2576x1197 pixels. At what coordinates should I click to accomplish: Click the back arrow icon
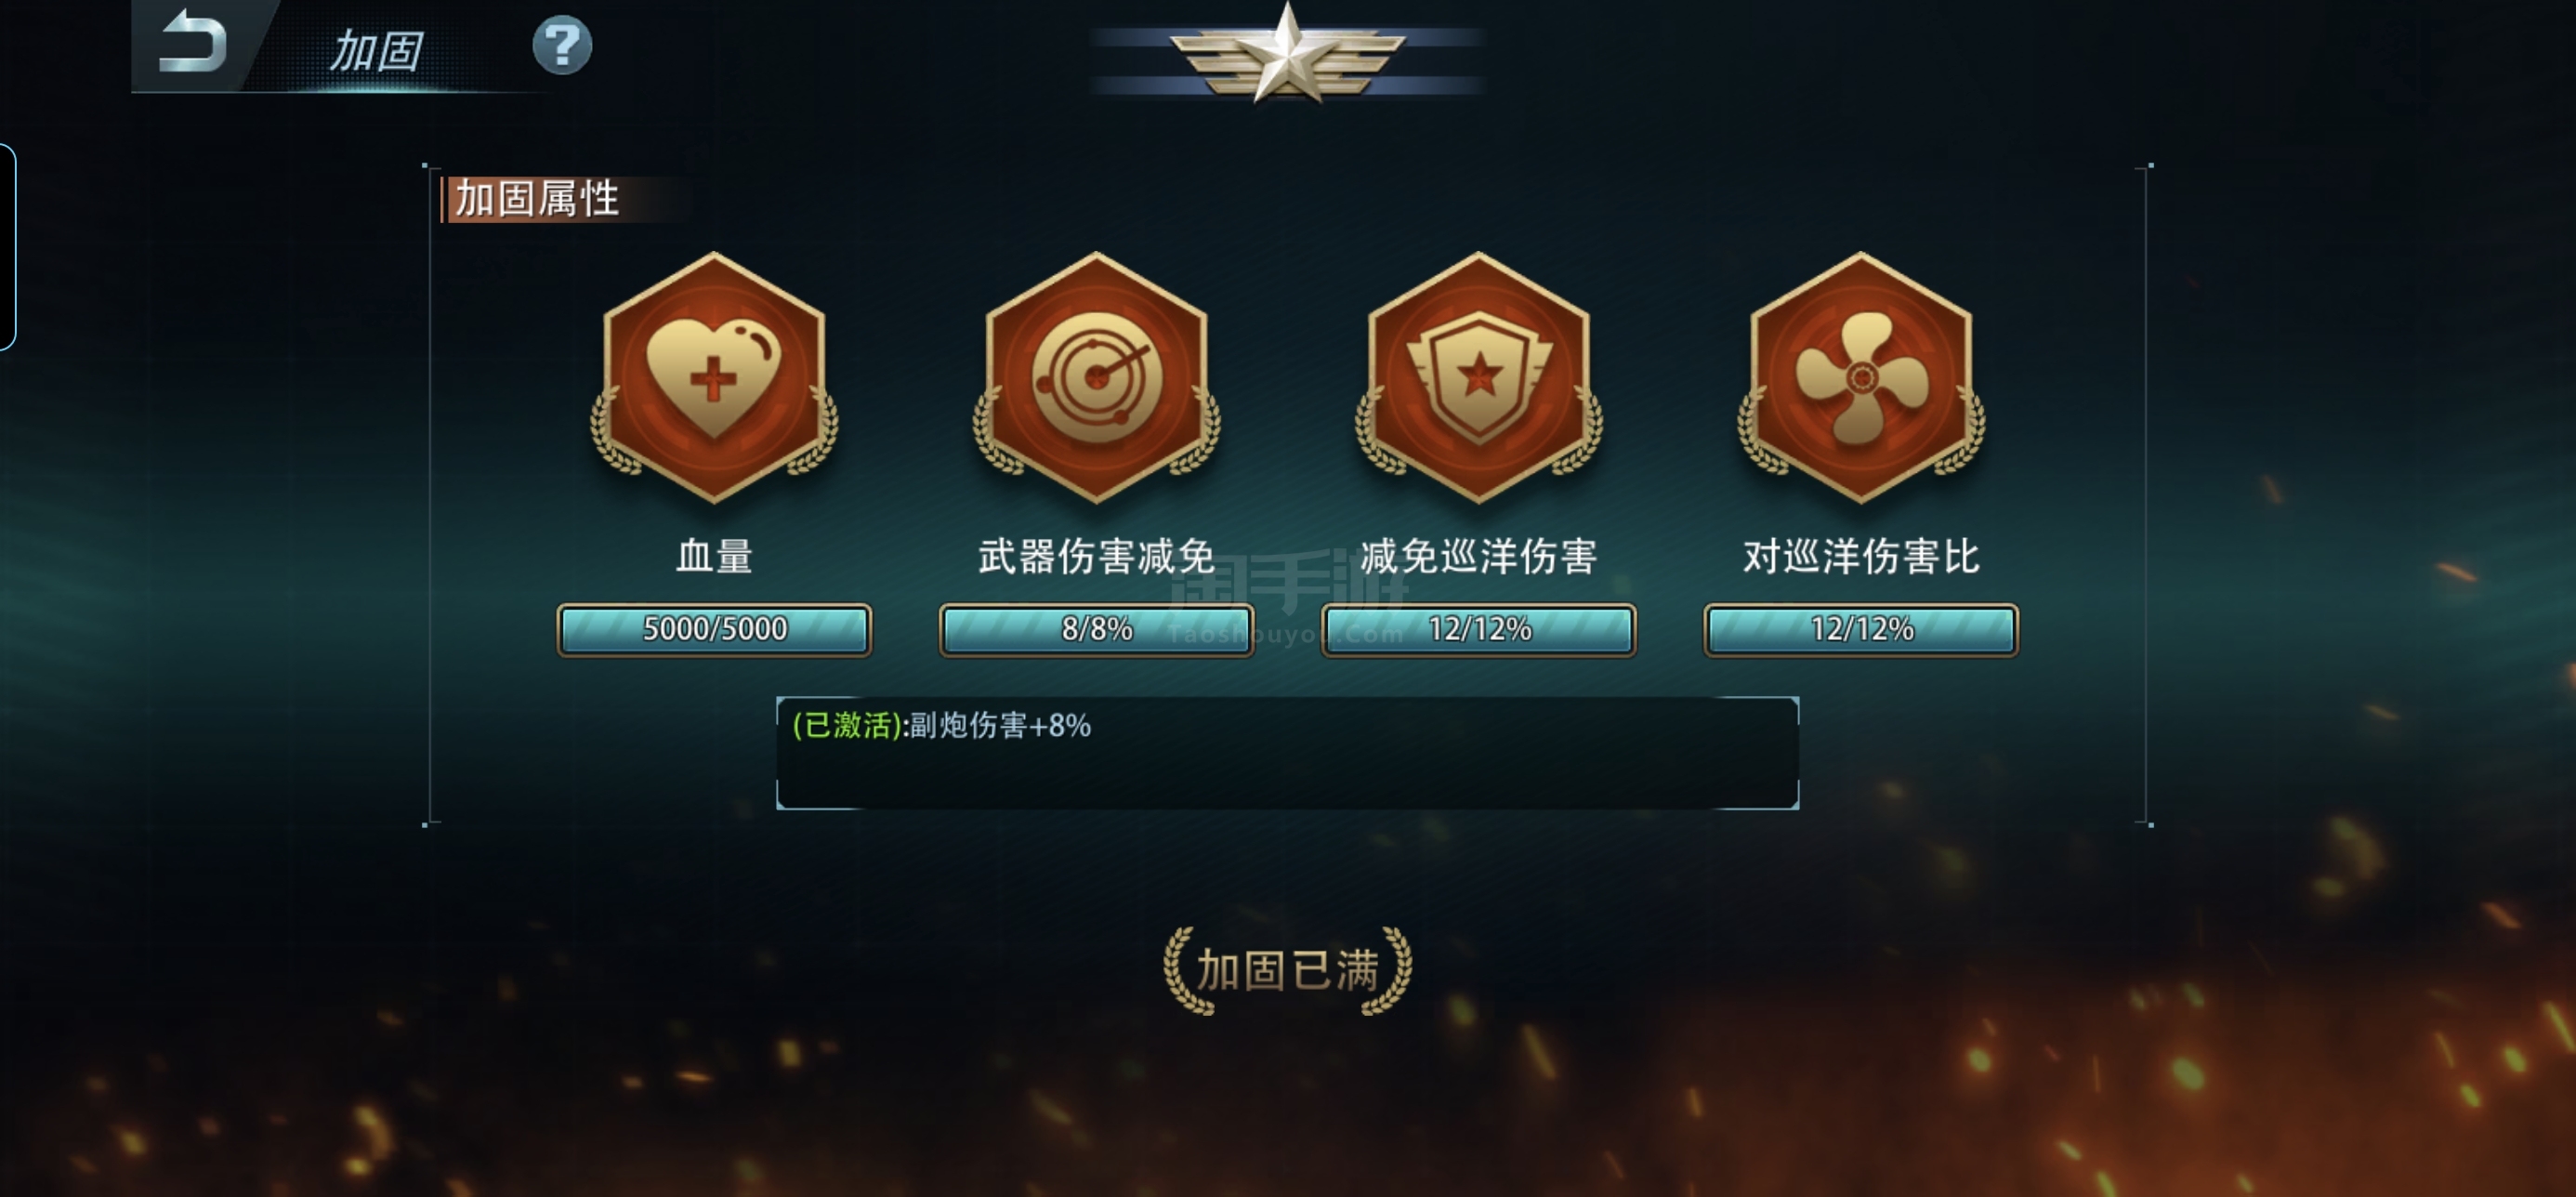[192, 43]
